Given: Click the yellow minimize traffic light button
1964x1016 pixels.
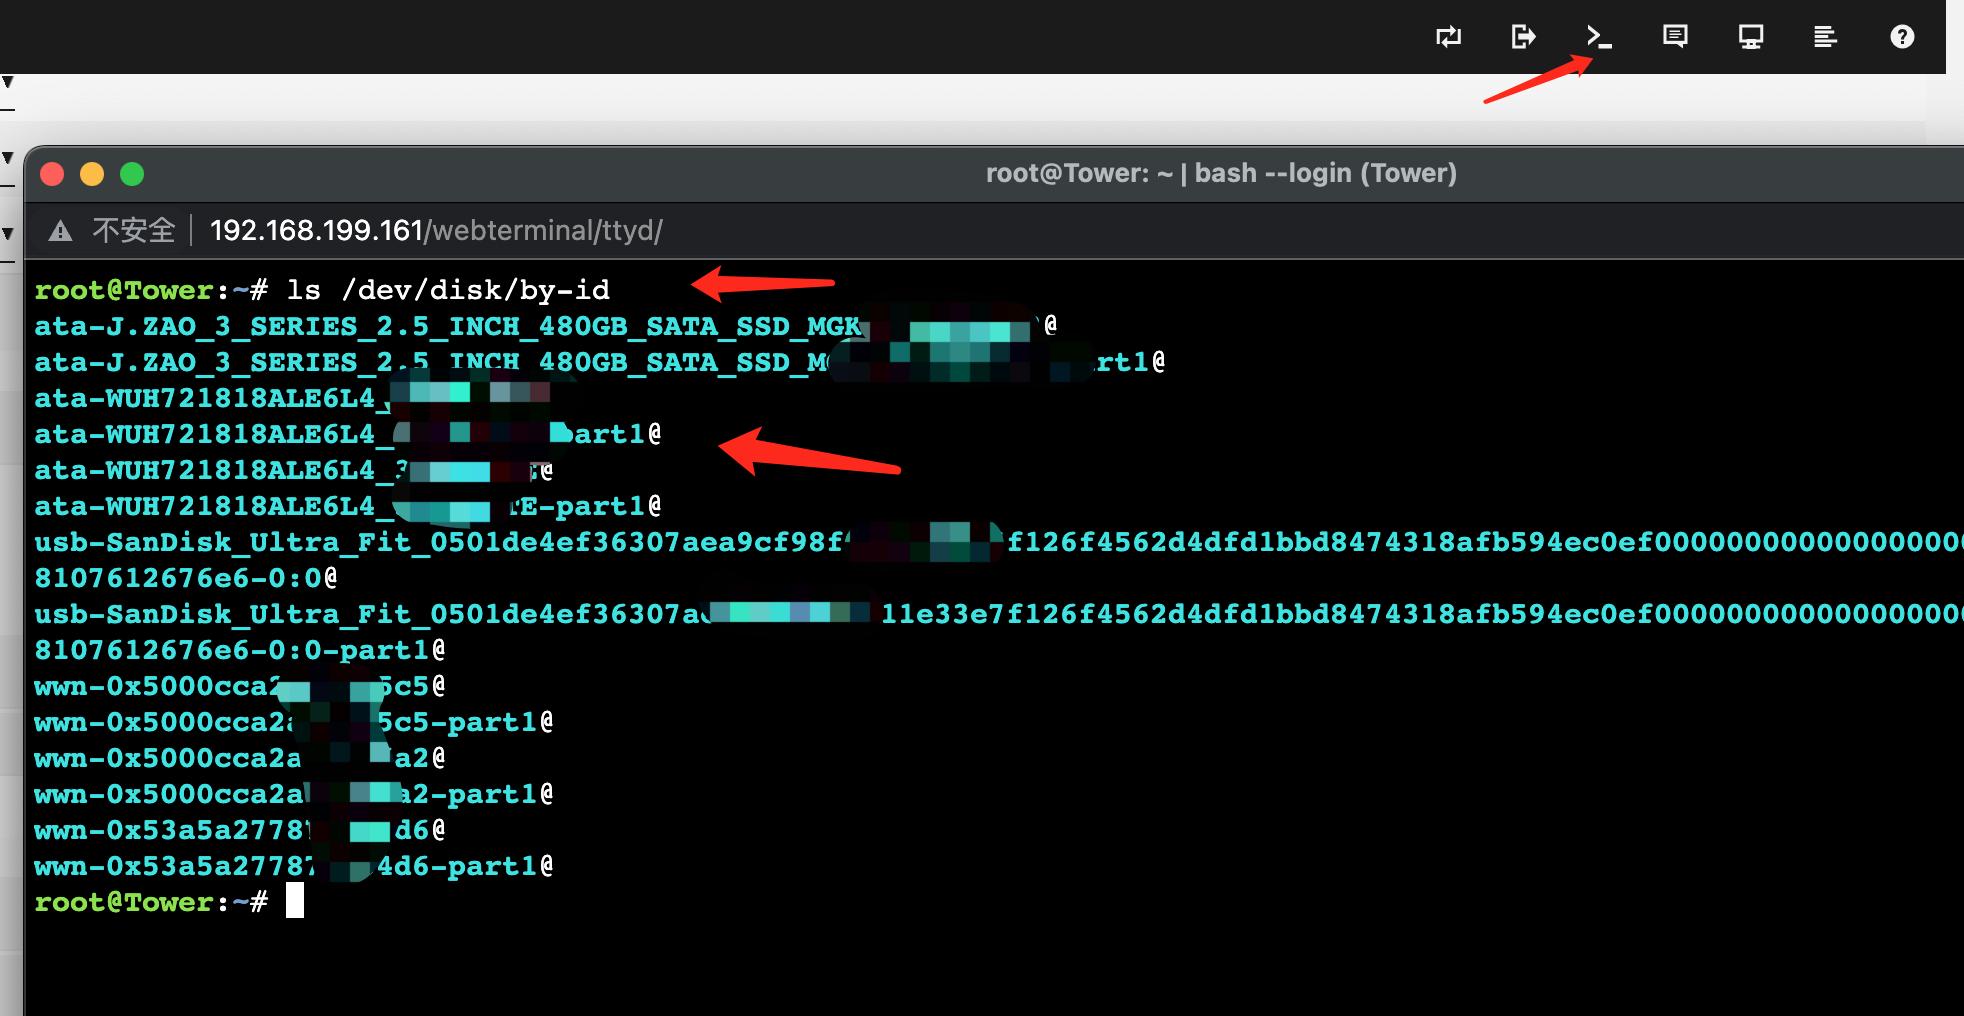Looking at the screenshot, I should 92,173.
